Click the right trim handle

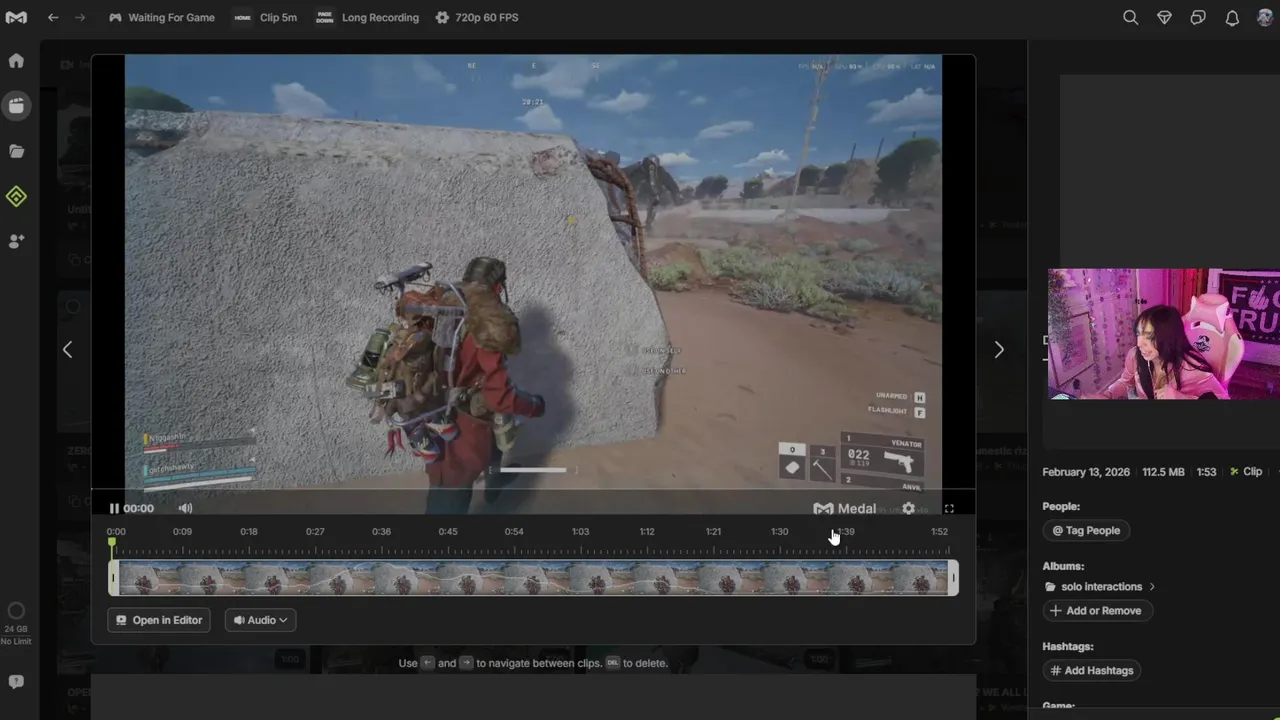(953, 578)
